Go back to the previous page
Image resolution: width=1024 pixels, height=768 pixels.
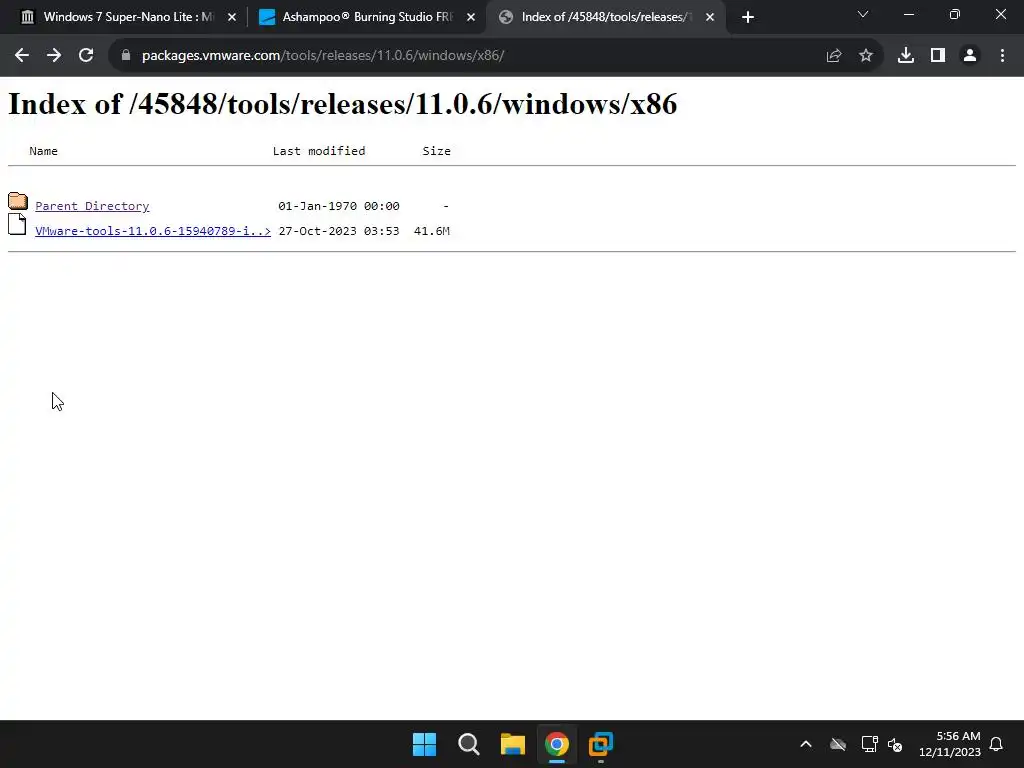pos(22,56)
